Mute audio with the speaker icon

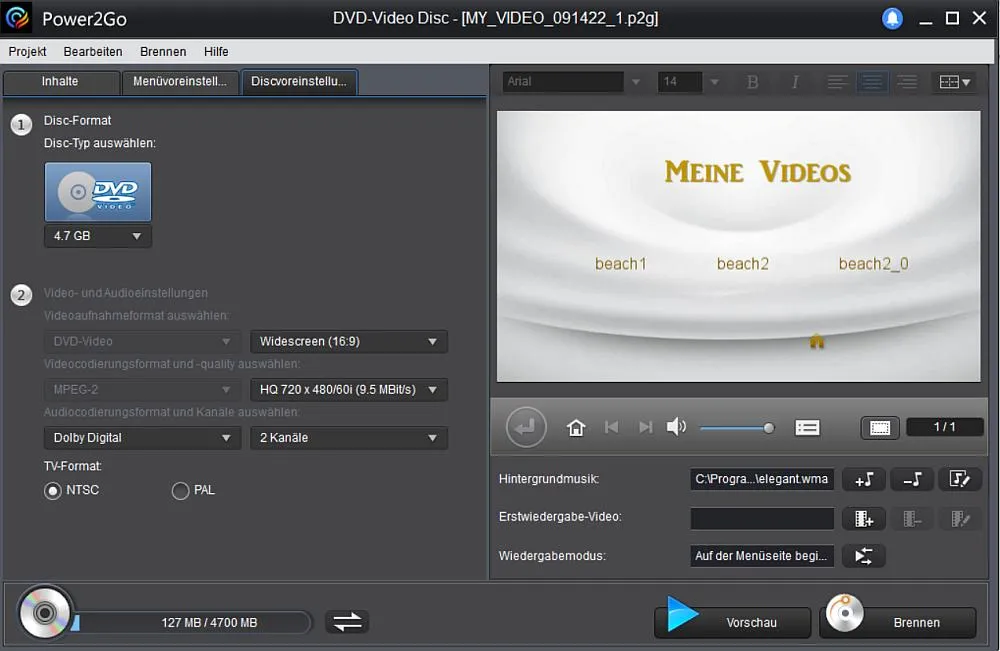[x=676, y=426]
